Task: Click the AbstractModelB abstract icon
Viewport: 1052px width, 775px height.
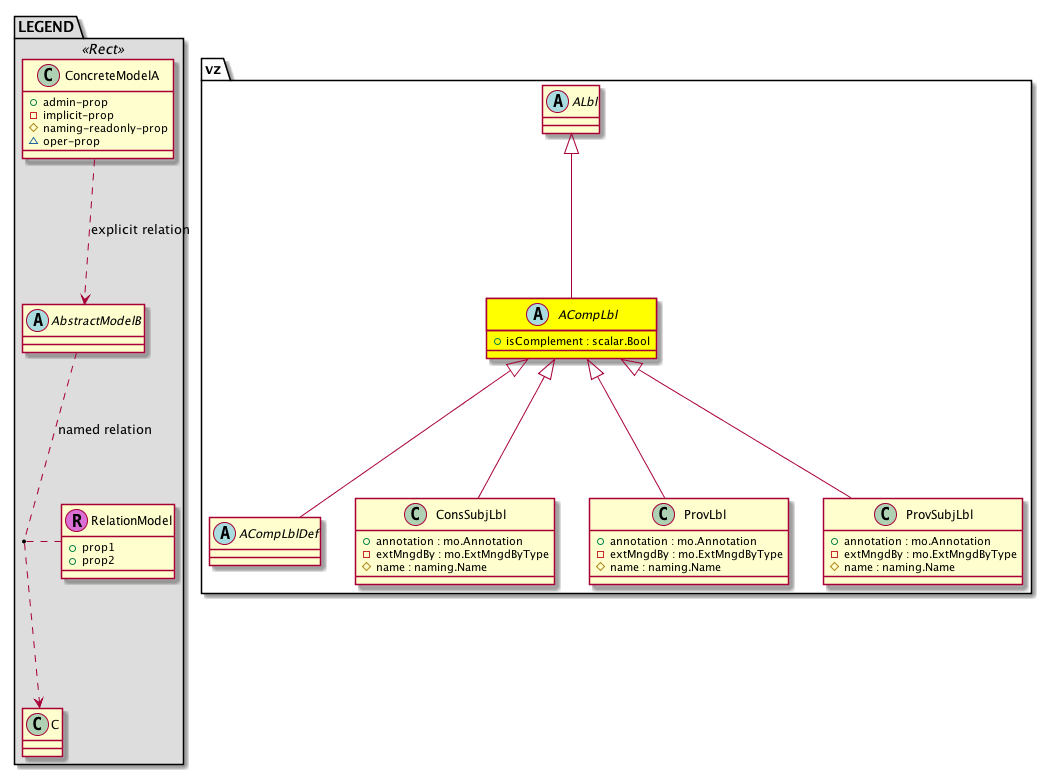Action: click(38, 321)
